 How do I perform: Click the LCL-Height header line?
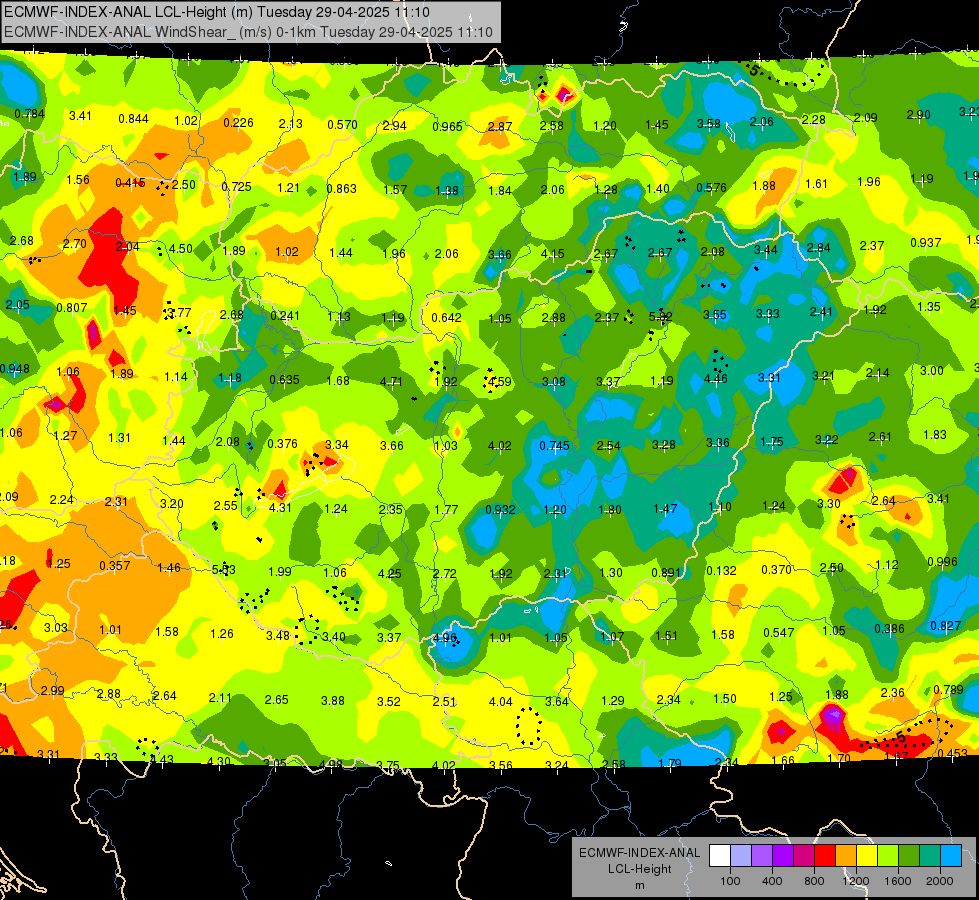pos(217,12)
